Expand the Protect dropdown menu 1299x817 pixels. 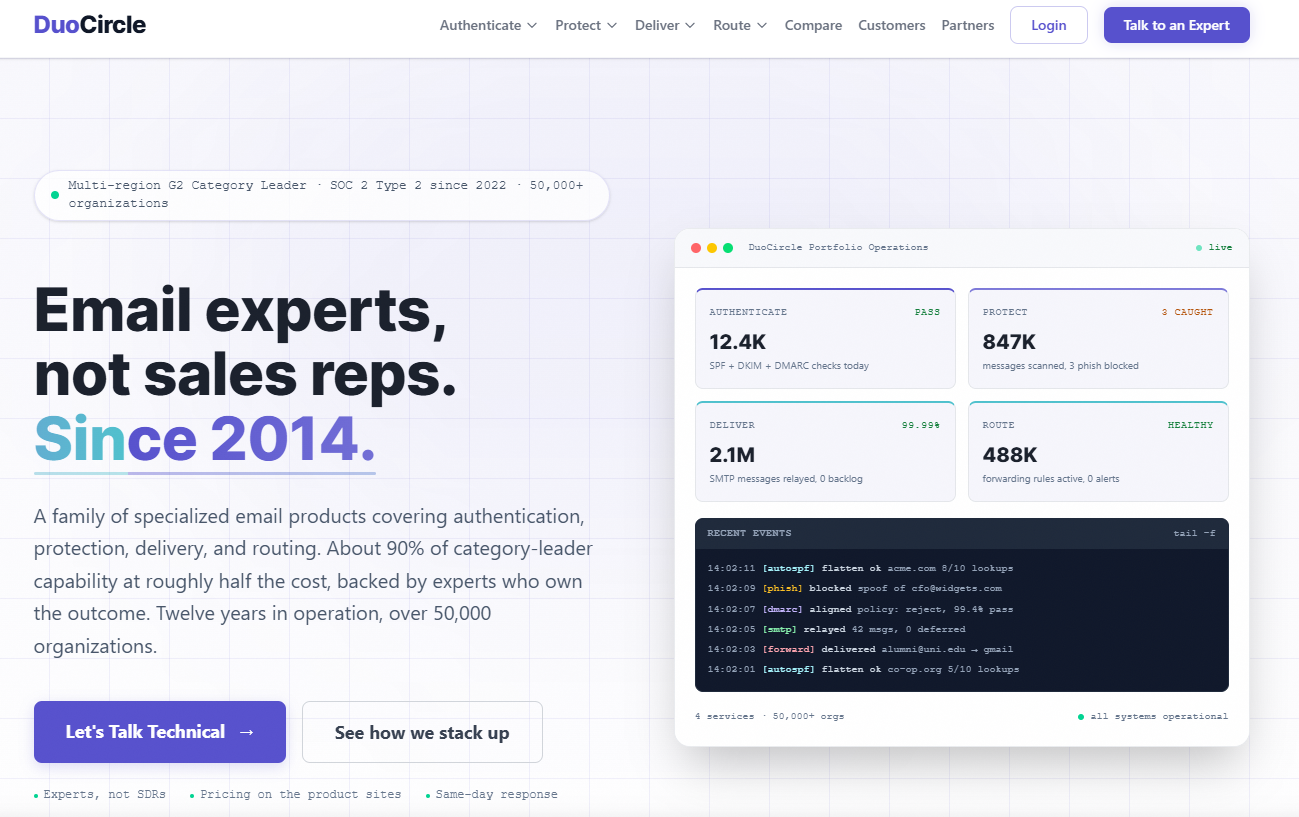(x=586, y=25)
